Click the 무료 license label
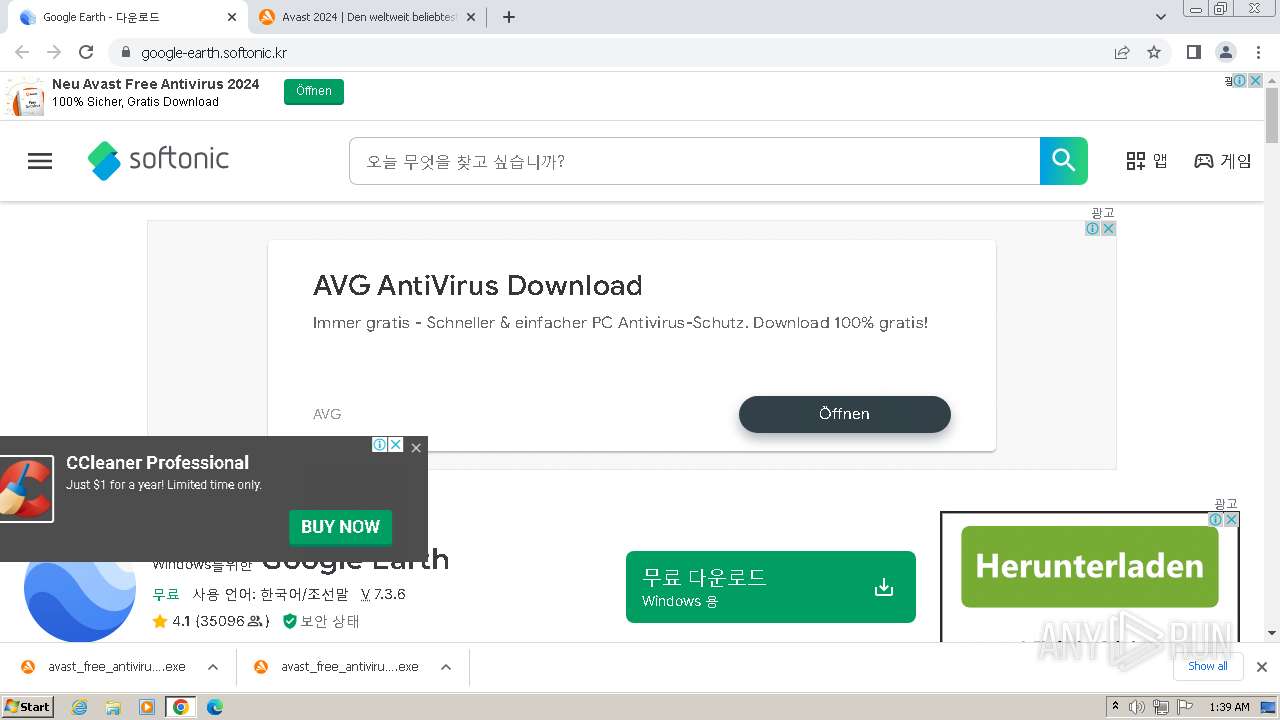Image resolution: width=1280 pixels, height=720 pixels. pyautogui.click(x=166, y=594)
